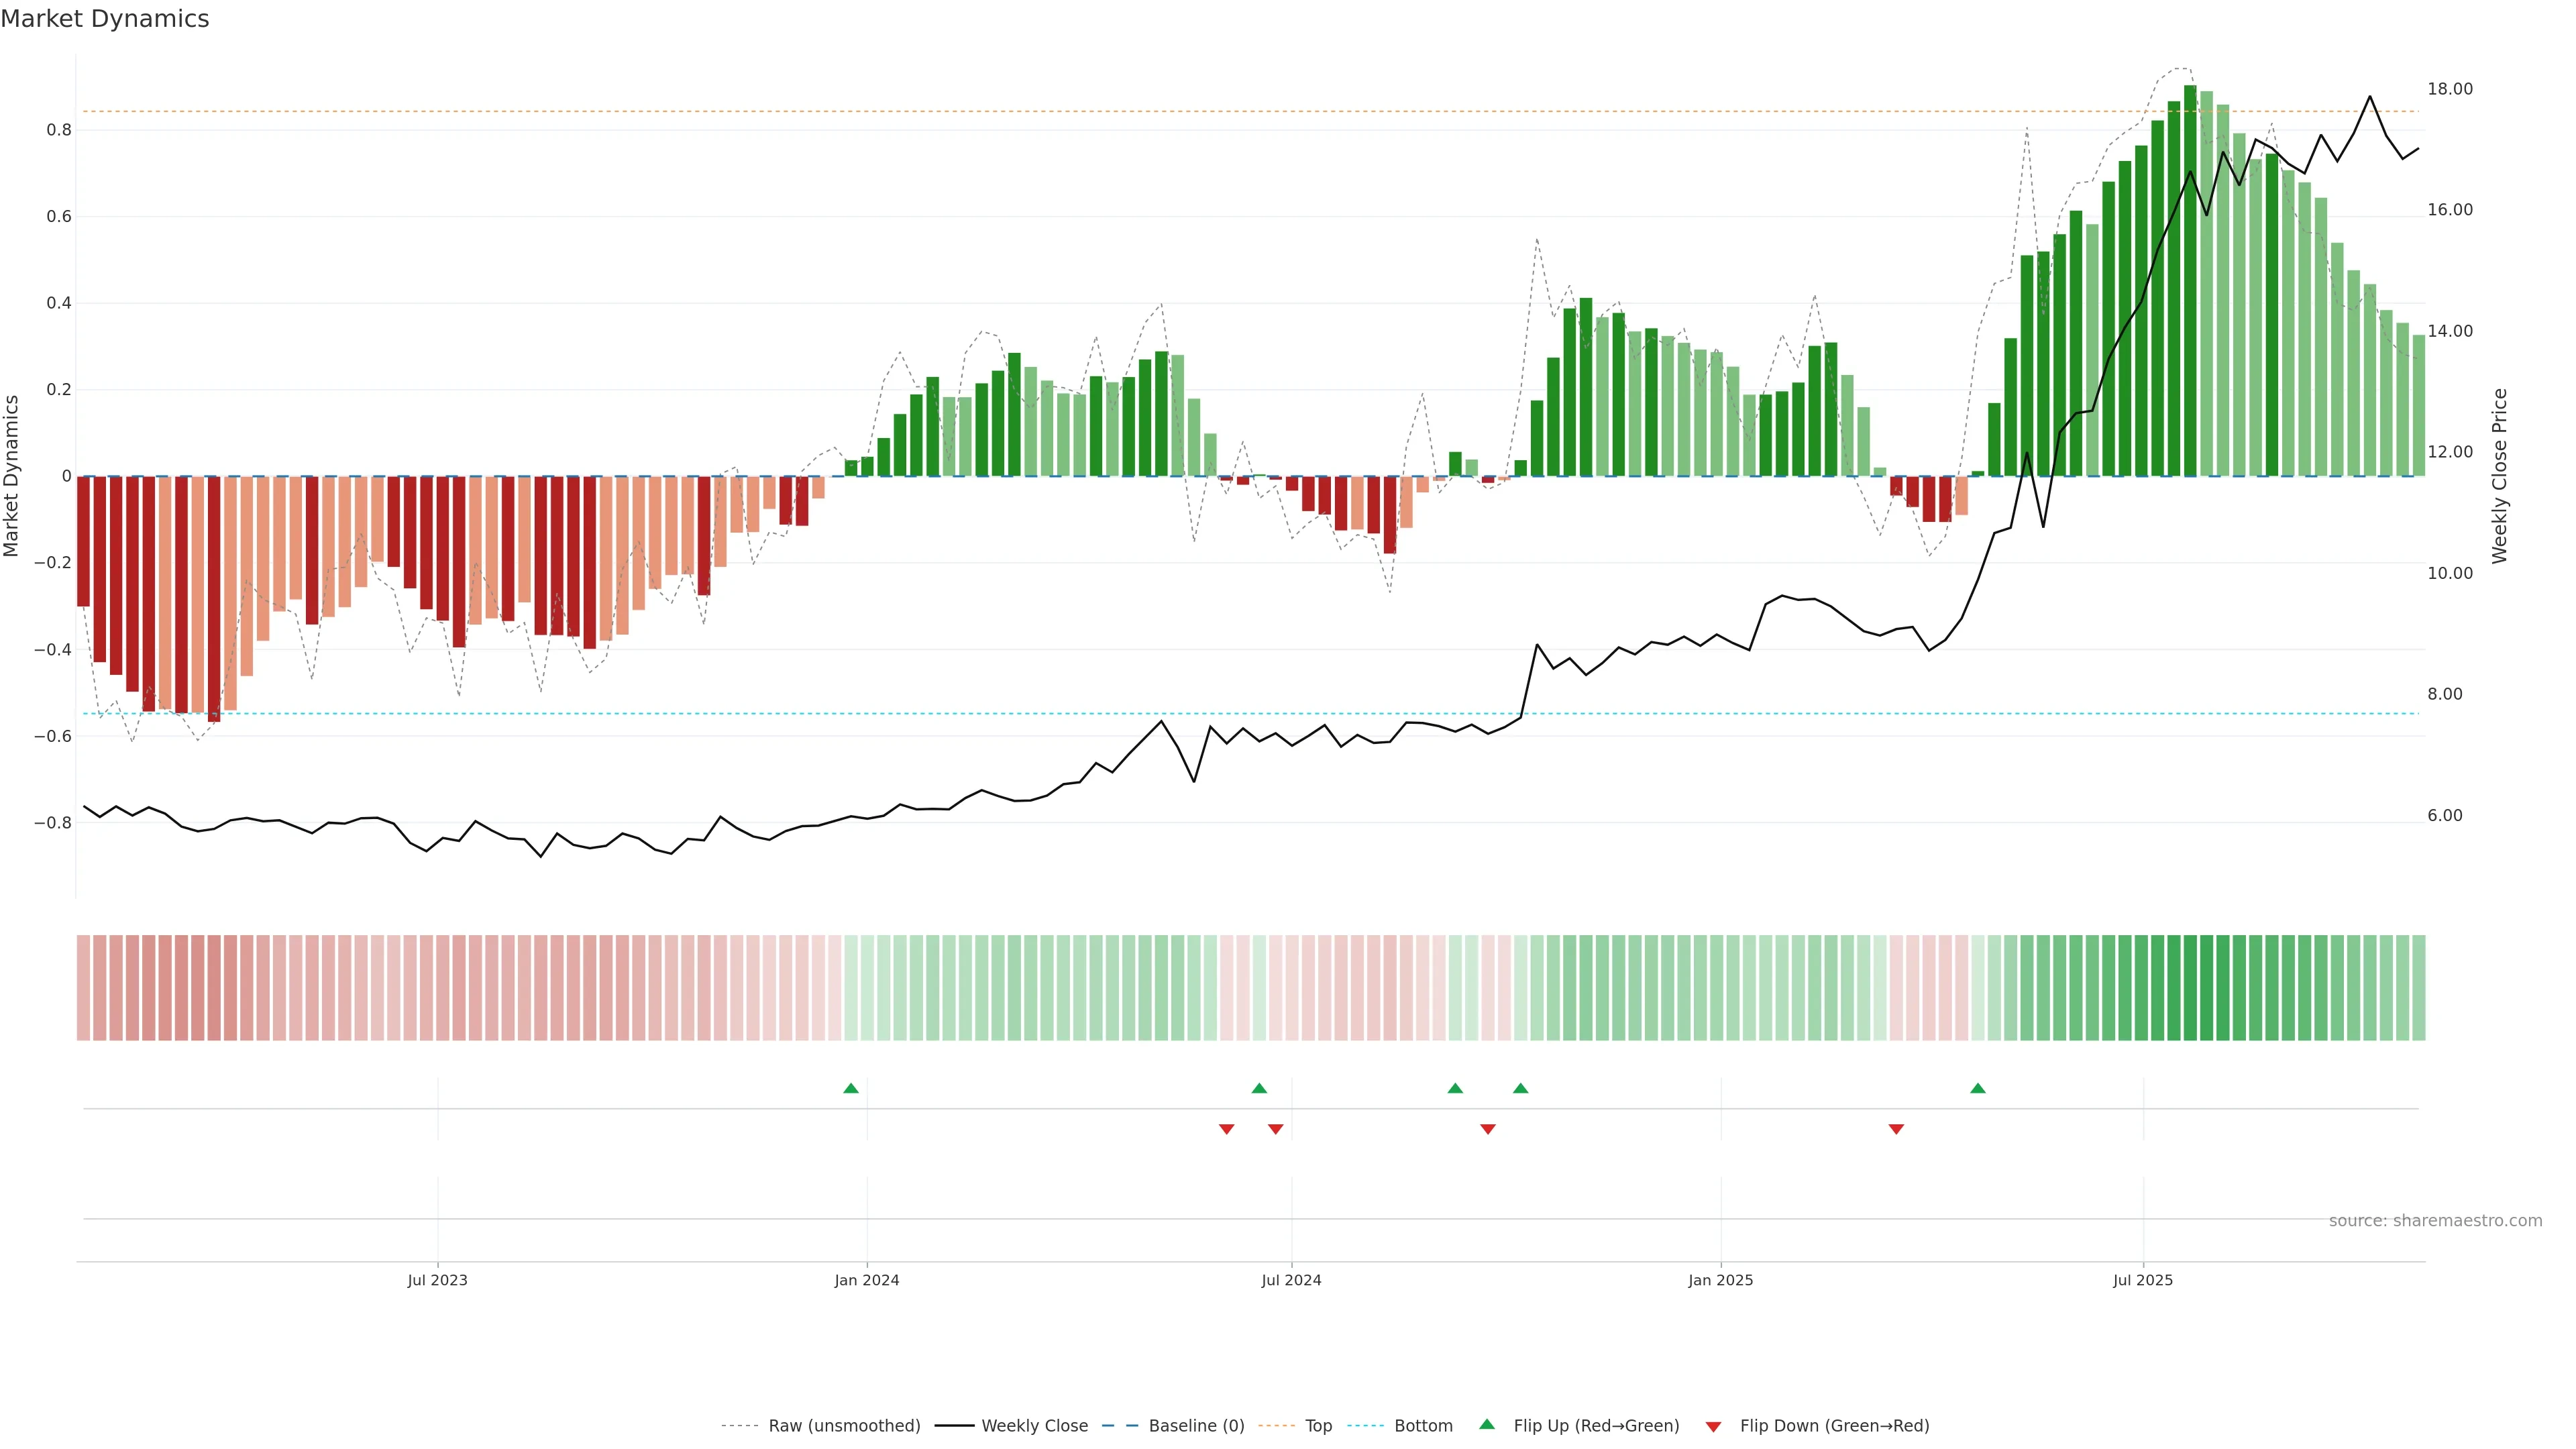The height and width of the screenshot is (1449, 2576).
Task: Click the green Flip Up triangle icon in the legend
Action: (x=1487, y=1425)
